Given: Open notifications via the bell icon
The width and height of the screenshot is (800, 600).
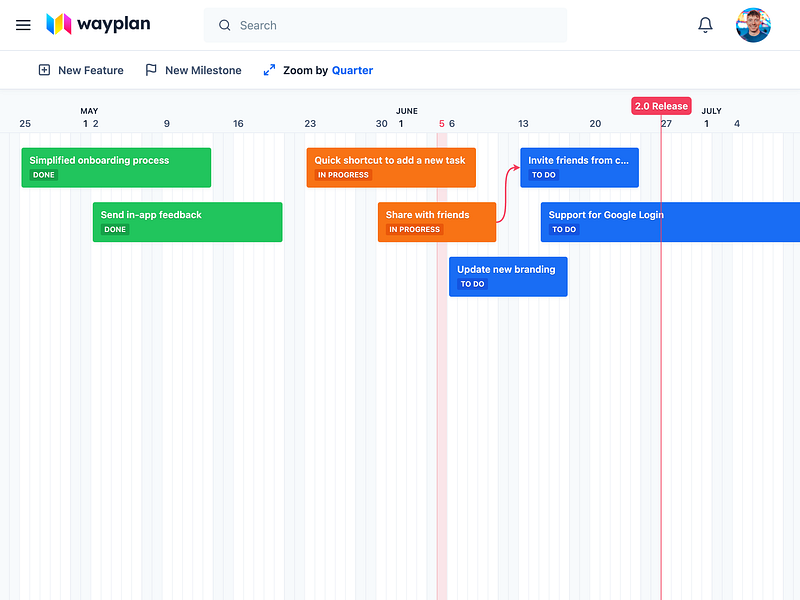Looking at the screenshot, I should pos(705,25).
